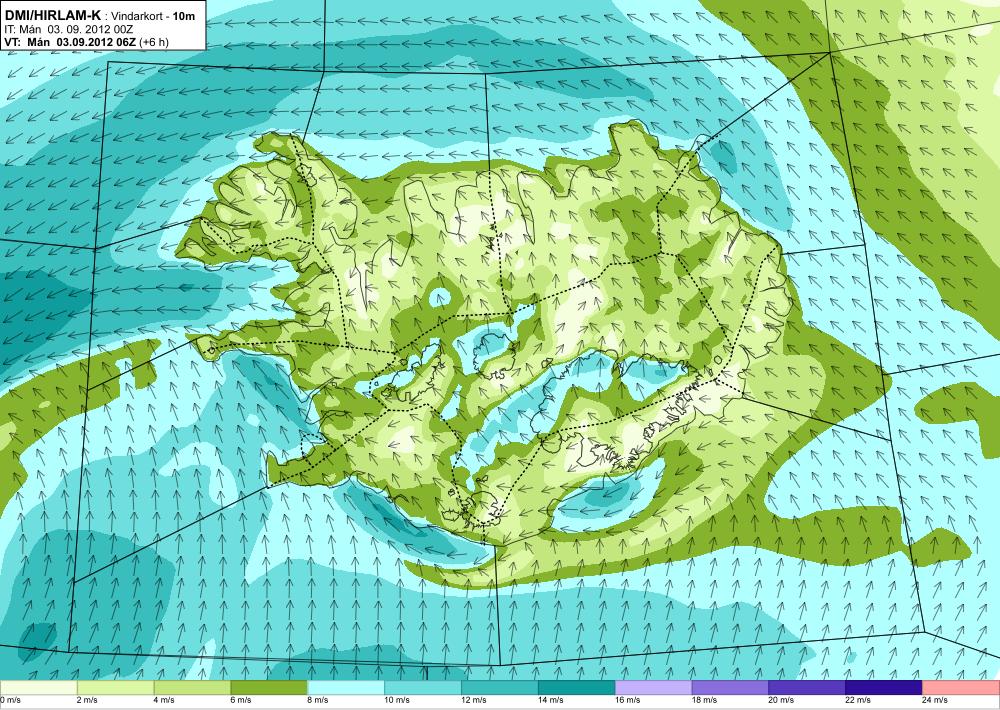Pick the legend swatch between 12 and 14 m/s
The width and height of the screenshot is (1000, 710).
click(x=499, y=688)
